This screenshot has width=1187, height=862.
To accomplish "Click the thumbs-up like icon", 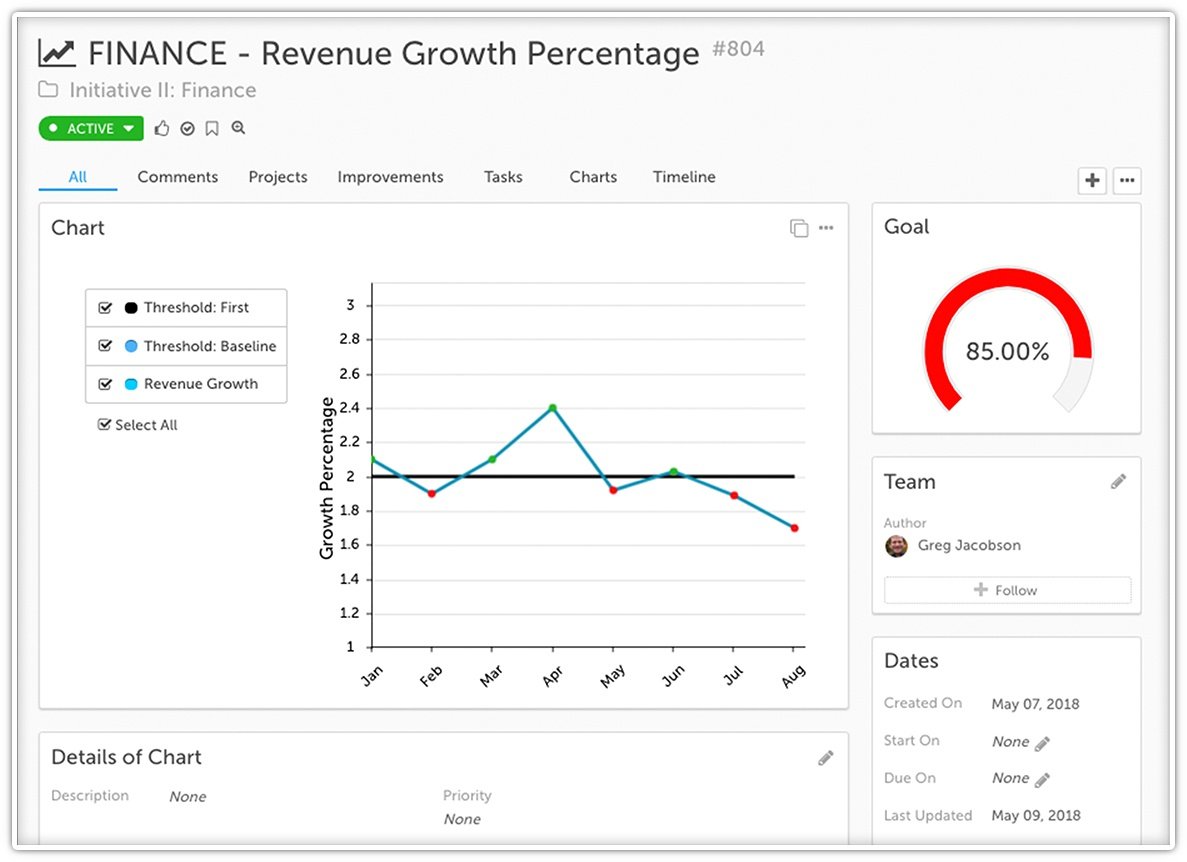I will [x=162, y=128].
